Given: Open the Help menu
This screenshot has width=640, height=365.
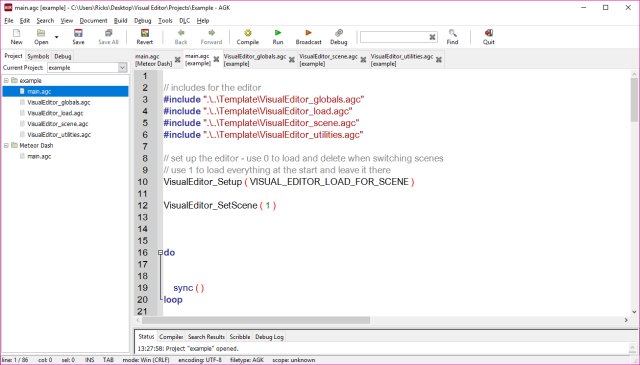Looking at the screenshot, I should click(203, 20).
